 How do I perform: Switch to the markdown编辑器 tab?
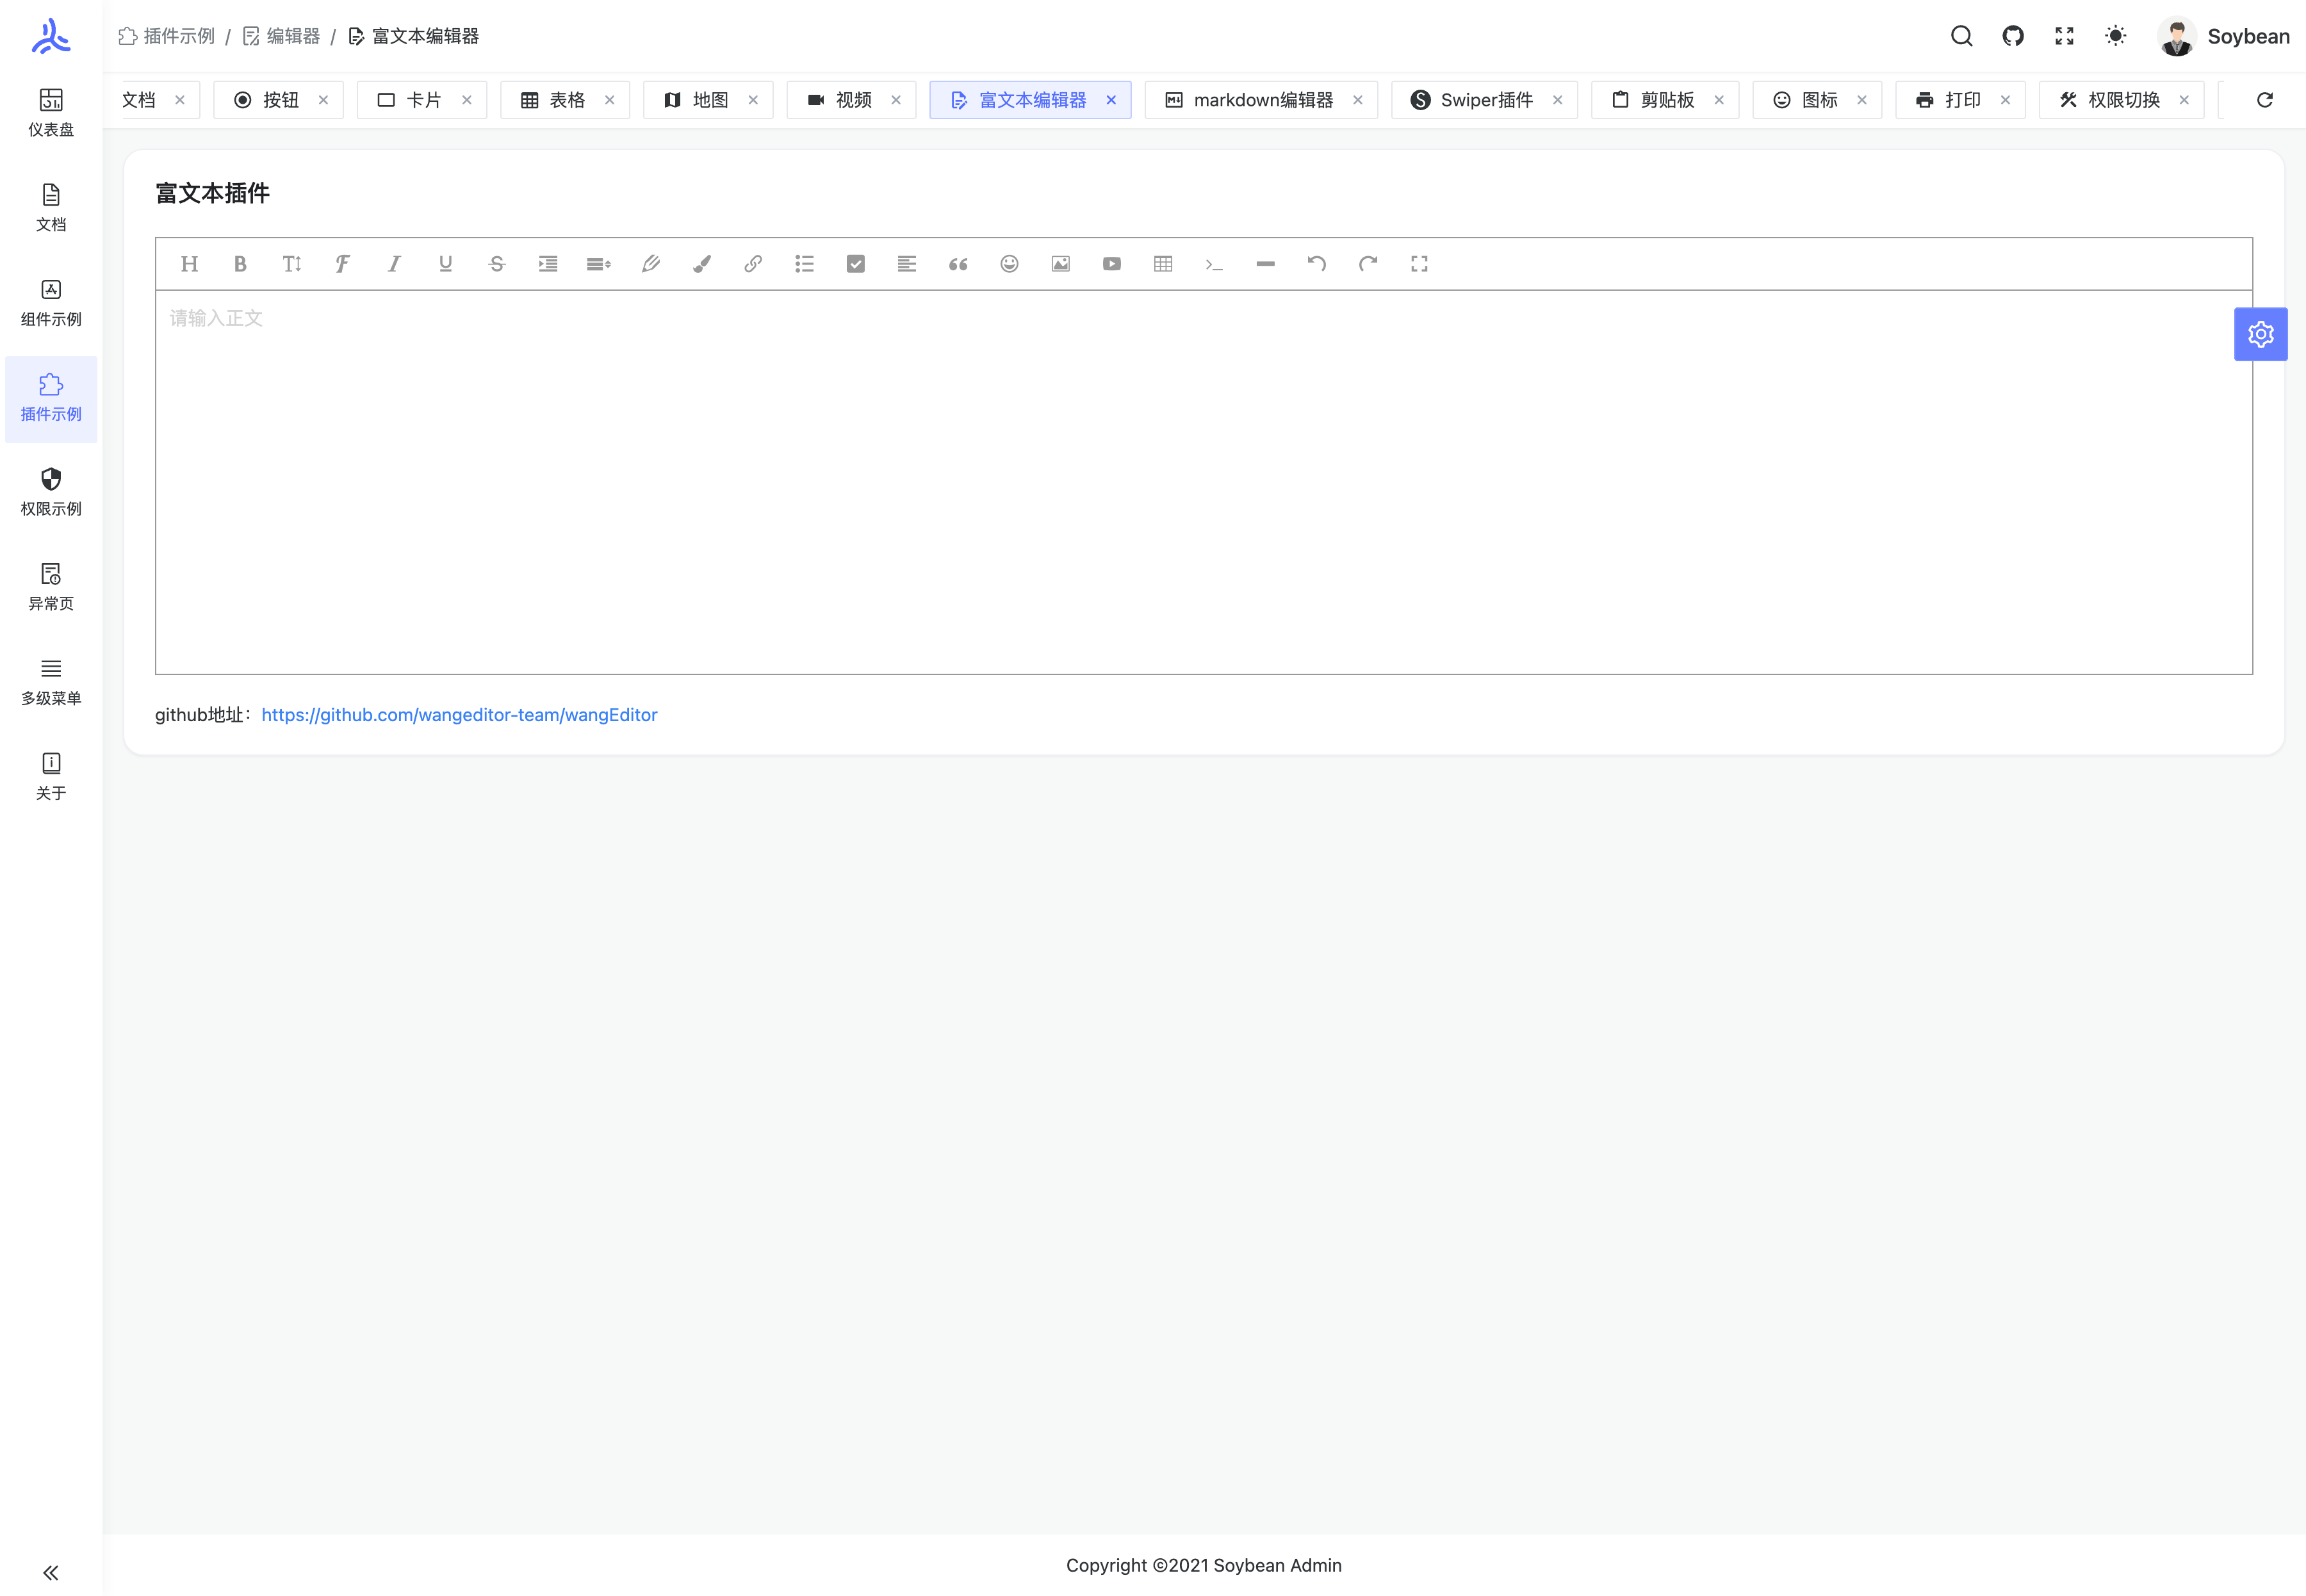point(1262,100)
